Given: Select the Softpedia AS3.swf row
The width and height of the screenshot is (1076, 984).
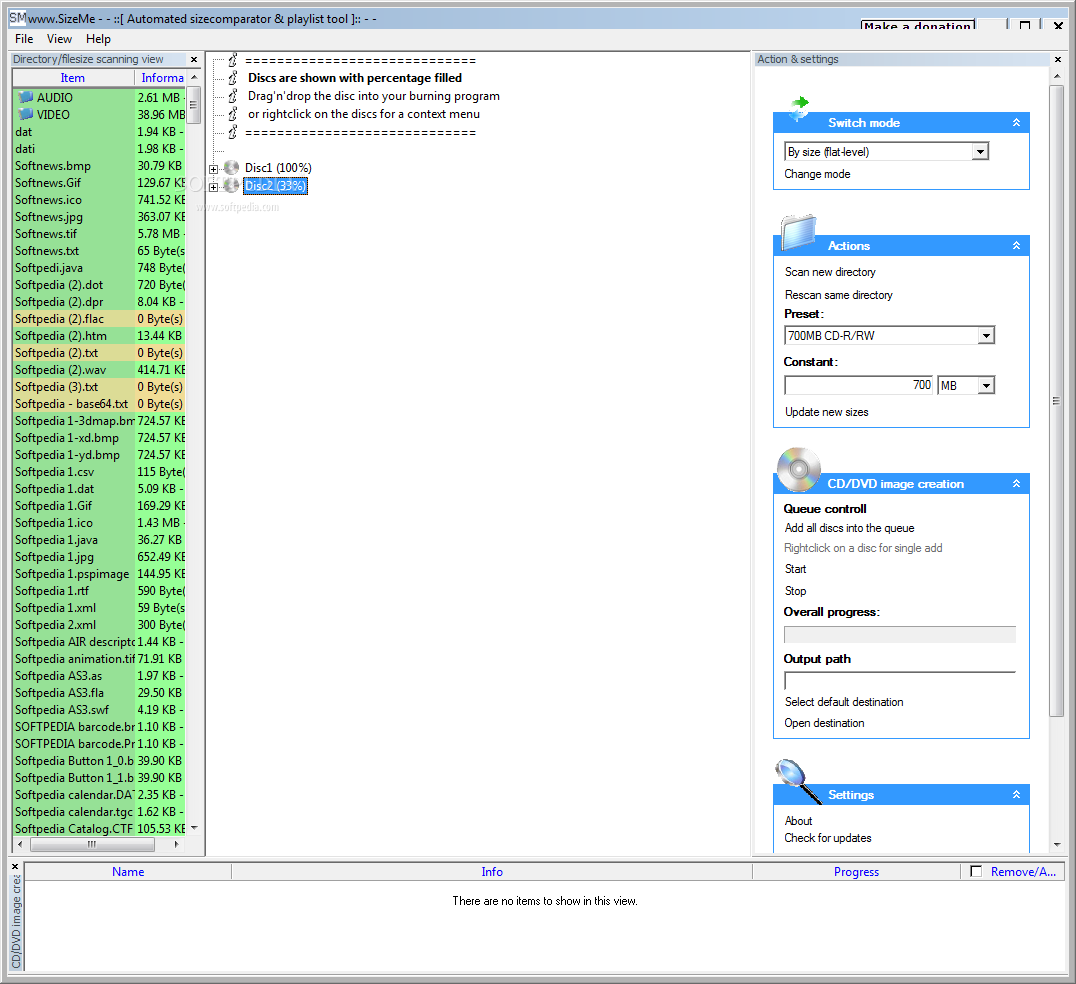Looking at the screenshot, I should 99,710.
